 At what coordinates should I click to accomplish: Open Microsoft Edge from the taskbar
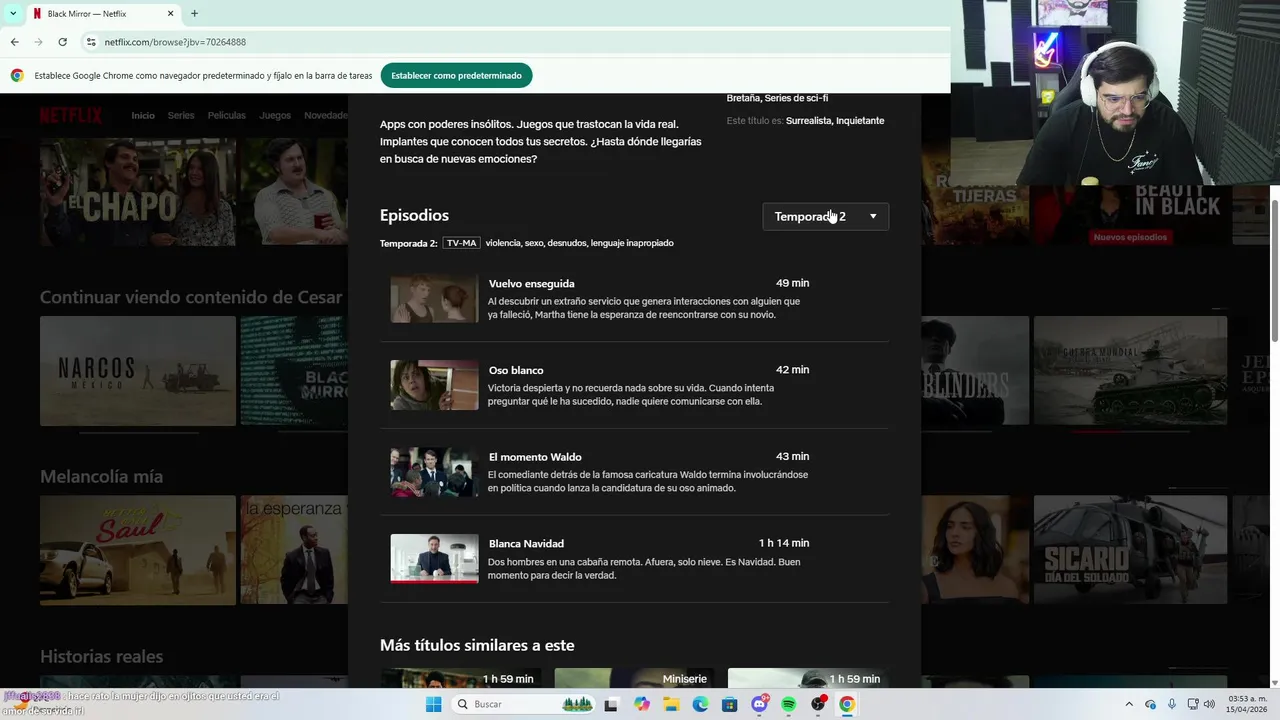click(700, 704)
